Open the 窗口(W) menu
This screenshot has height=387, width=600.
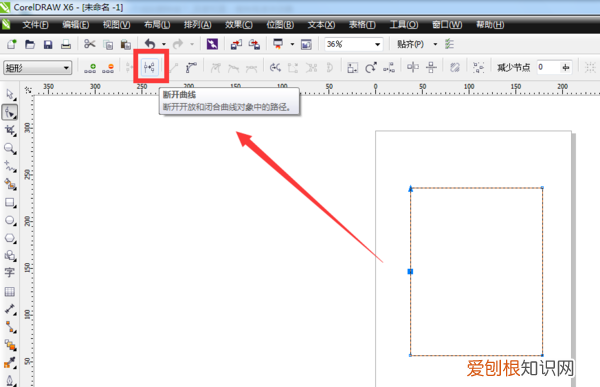pos(447,25)
